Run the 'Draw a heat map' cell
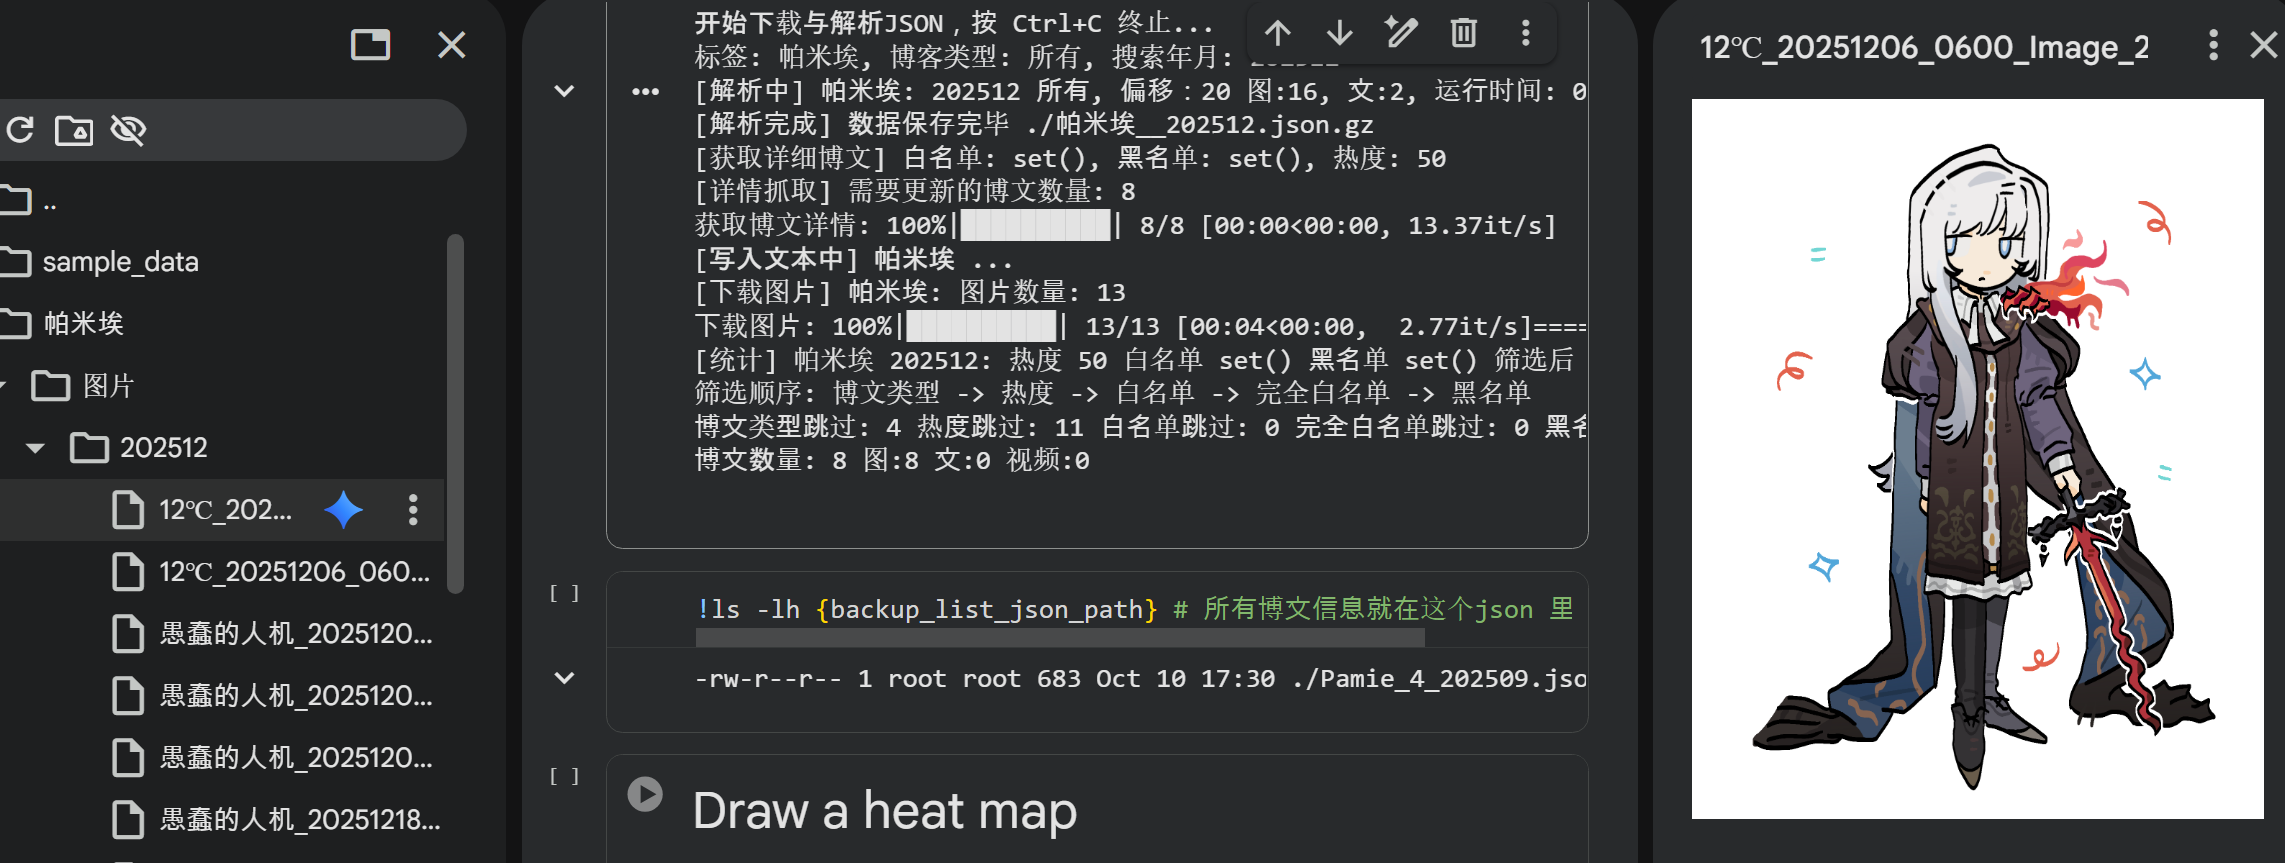Image resolution: width=2285 pixels, height=863 pixels. (x=645, y=794)
